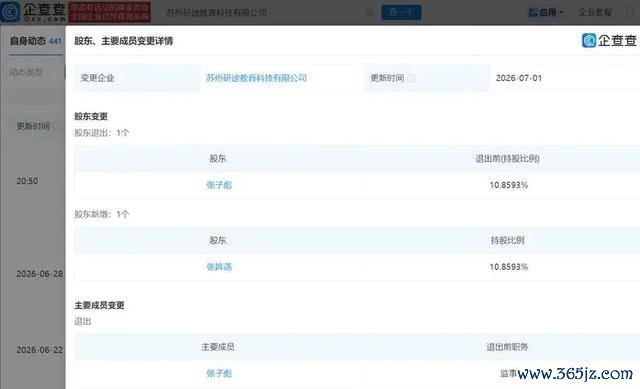Click the 股东变更 section heading
The width and height of the screenshot is (640, 389).
(x=91, y=116)
